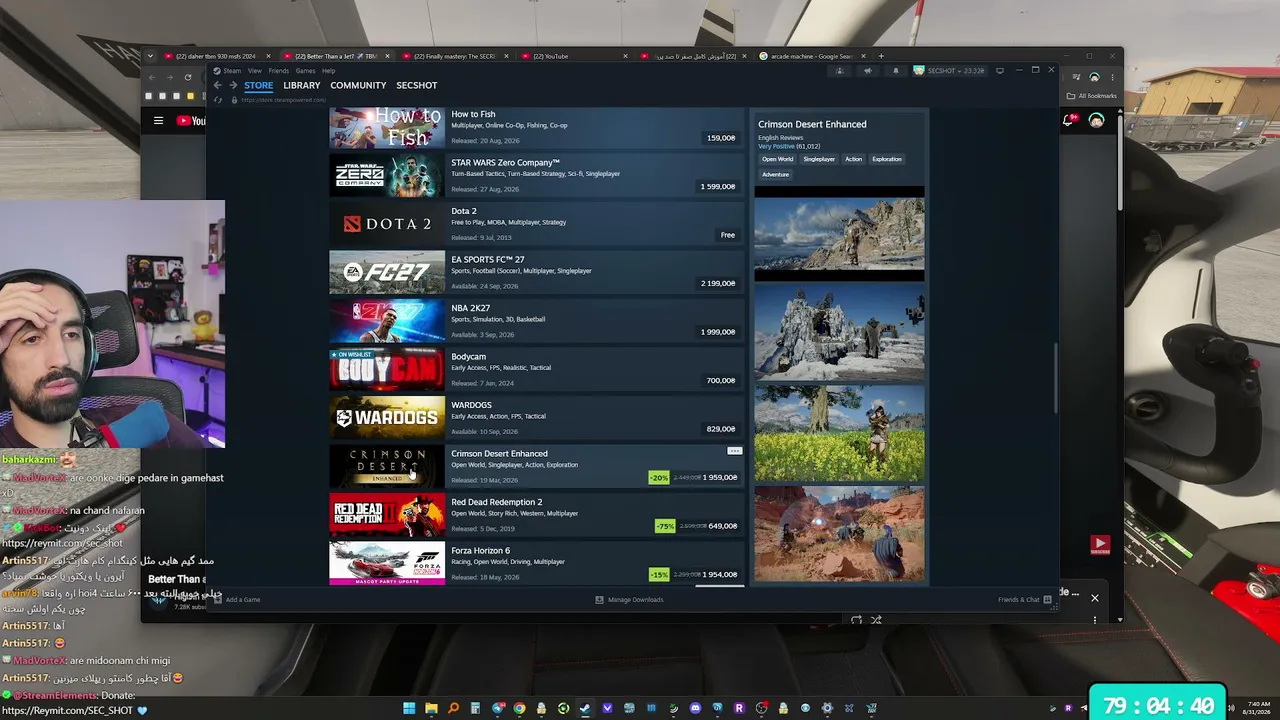Open the Steam menu
The width and height of the screenshot is (1280, 720).
(x=231, y=71)
